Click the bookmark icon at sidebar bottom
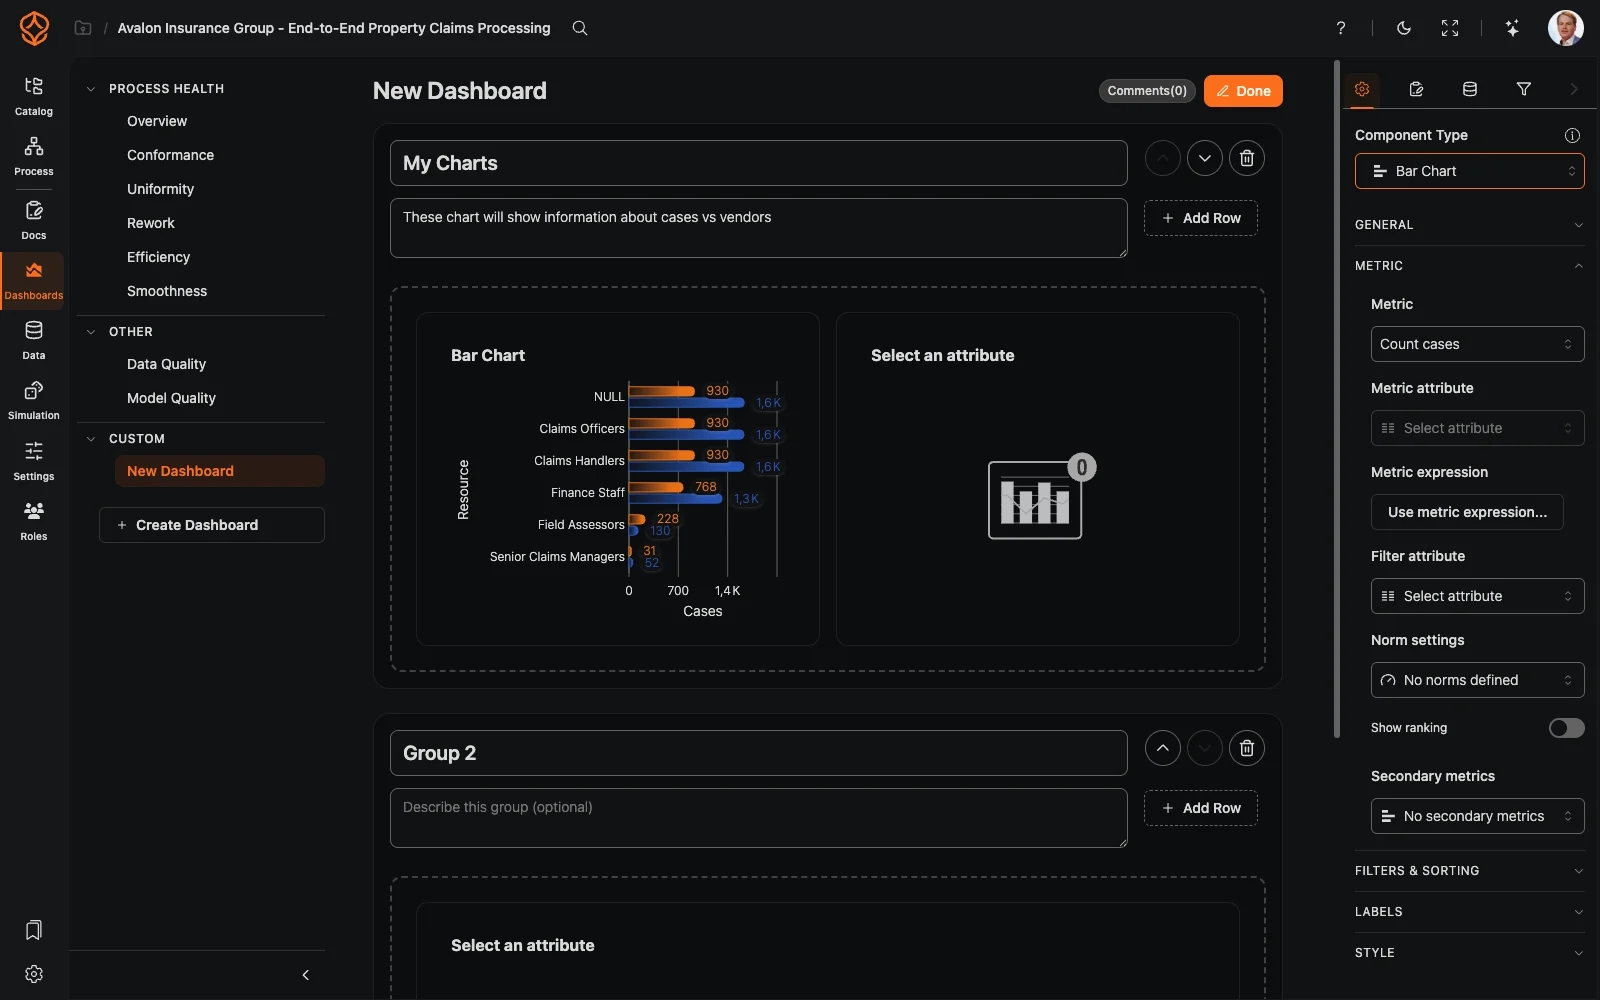This screenshot has height=1000, width=1600. tap(34, 931)
